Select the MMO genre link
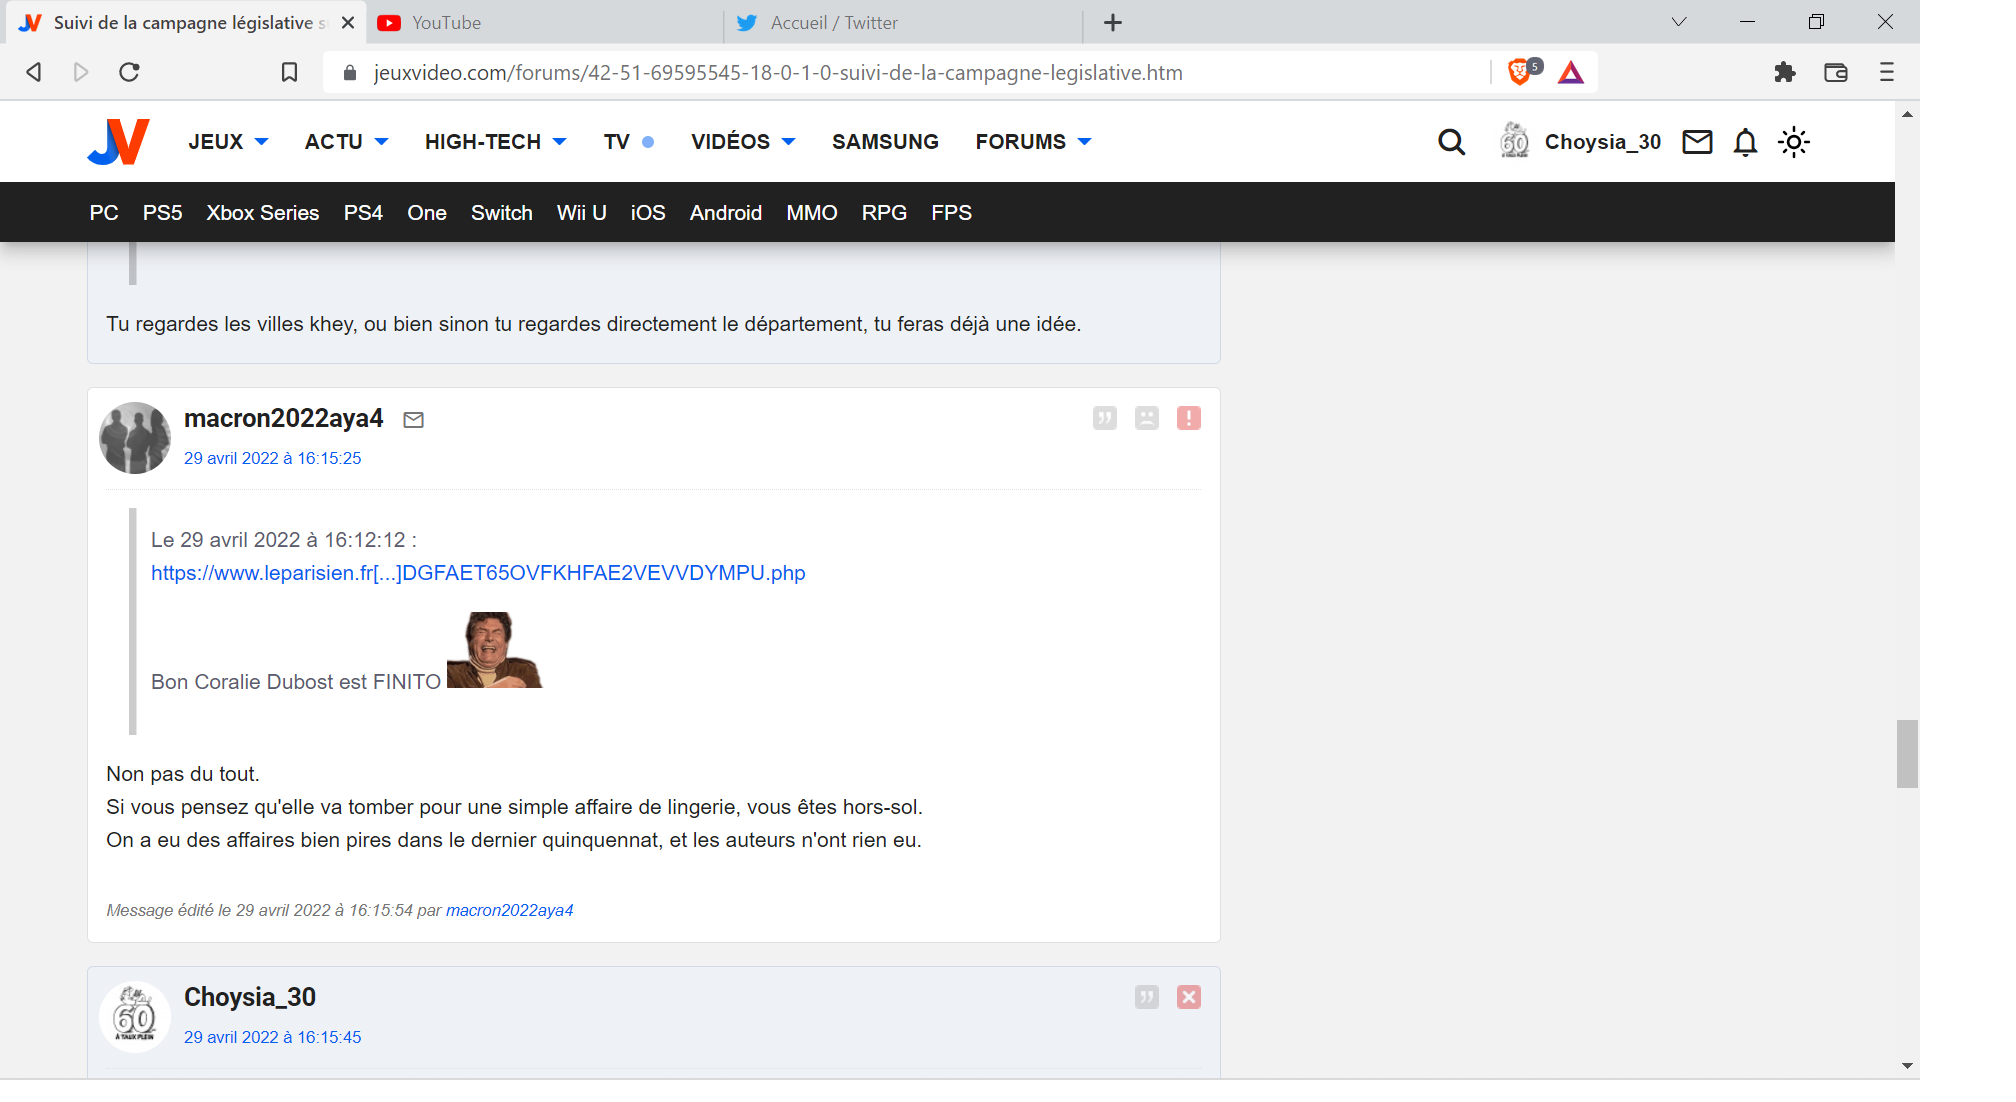Viewport: 2016px width, 1102px height. click(812, 213)
